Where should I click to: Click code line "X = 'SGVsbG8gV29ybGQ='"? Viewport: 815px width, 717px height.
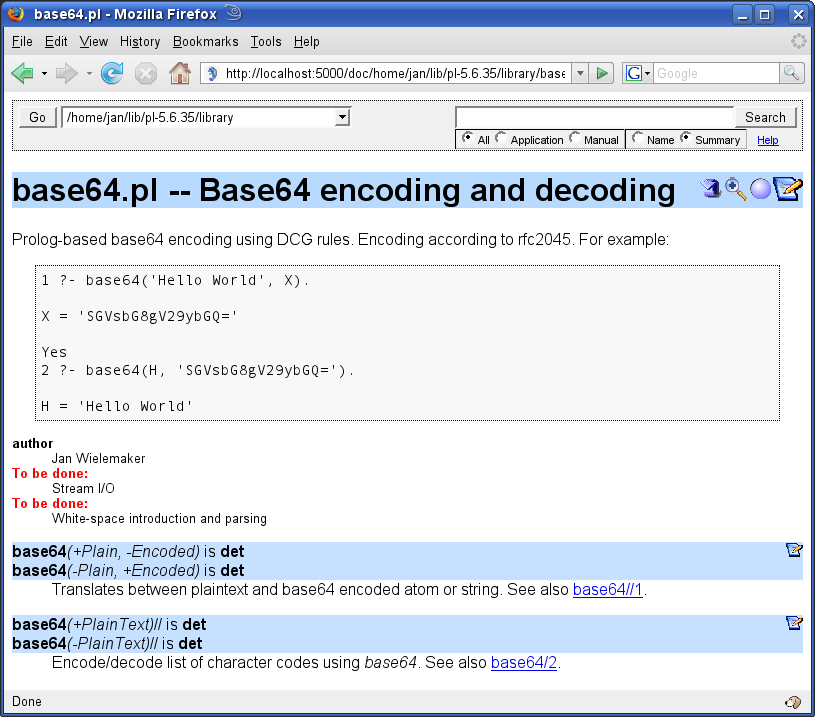point(139,316)
